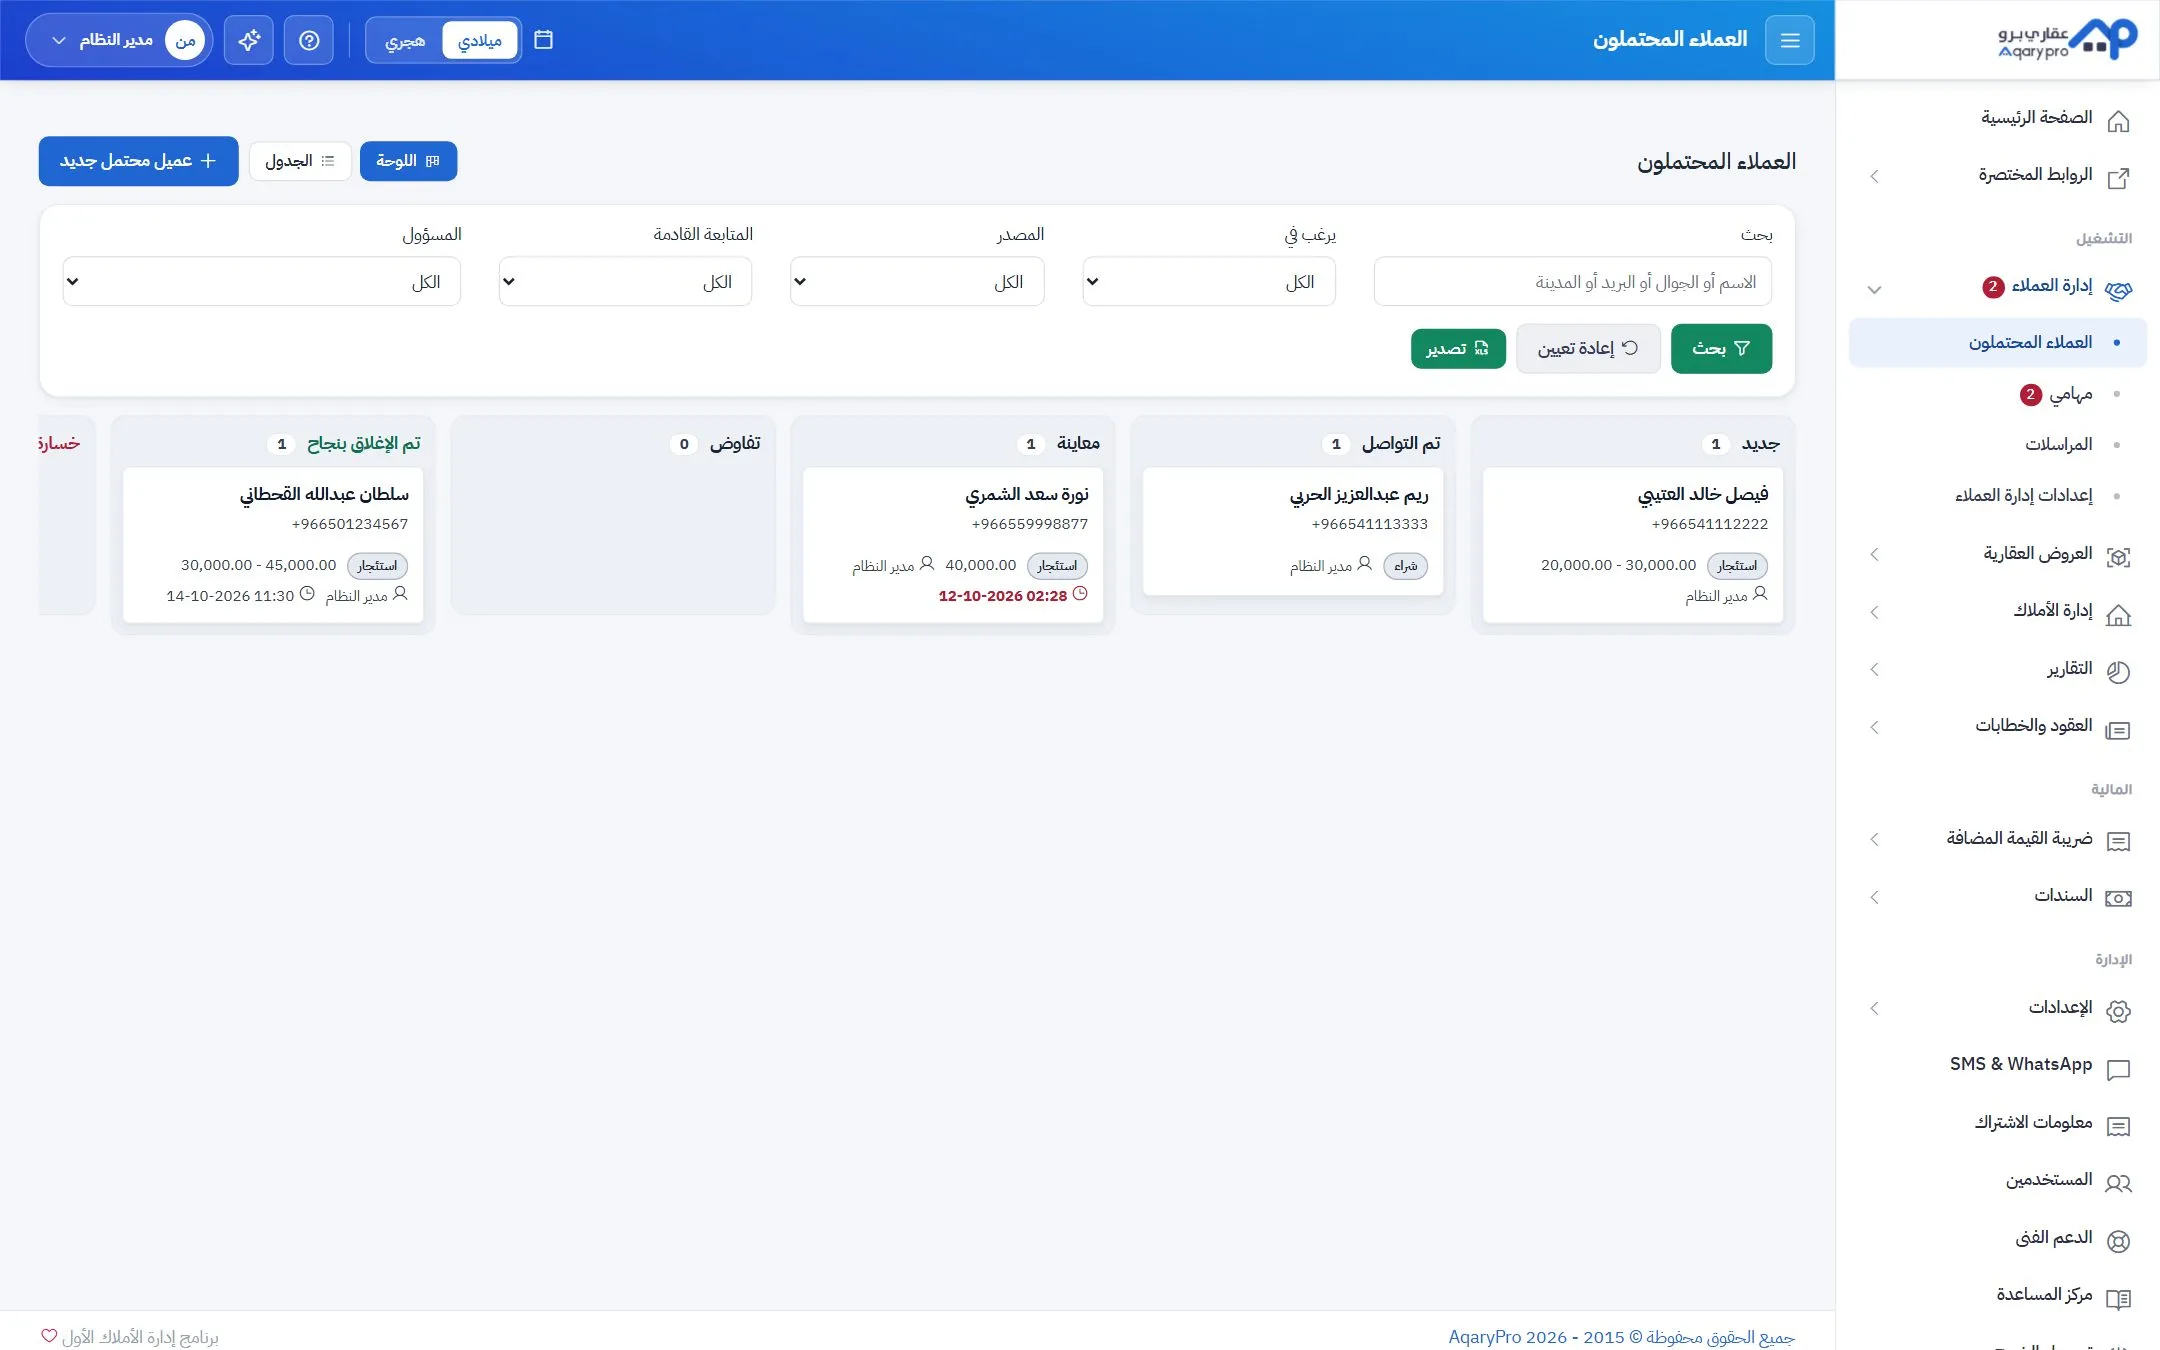The height and width of the screenshot is (1350, 2160).
Task: Open فيصل خالد العتيبي lead card
Action: coord(1633,545)
